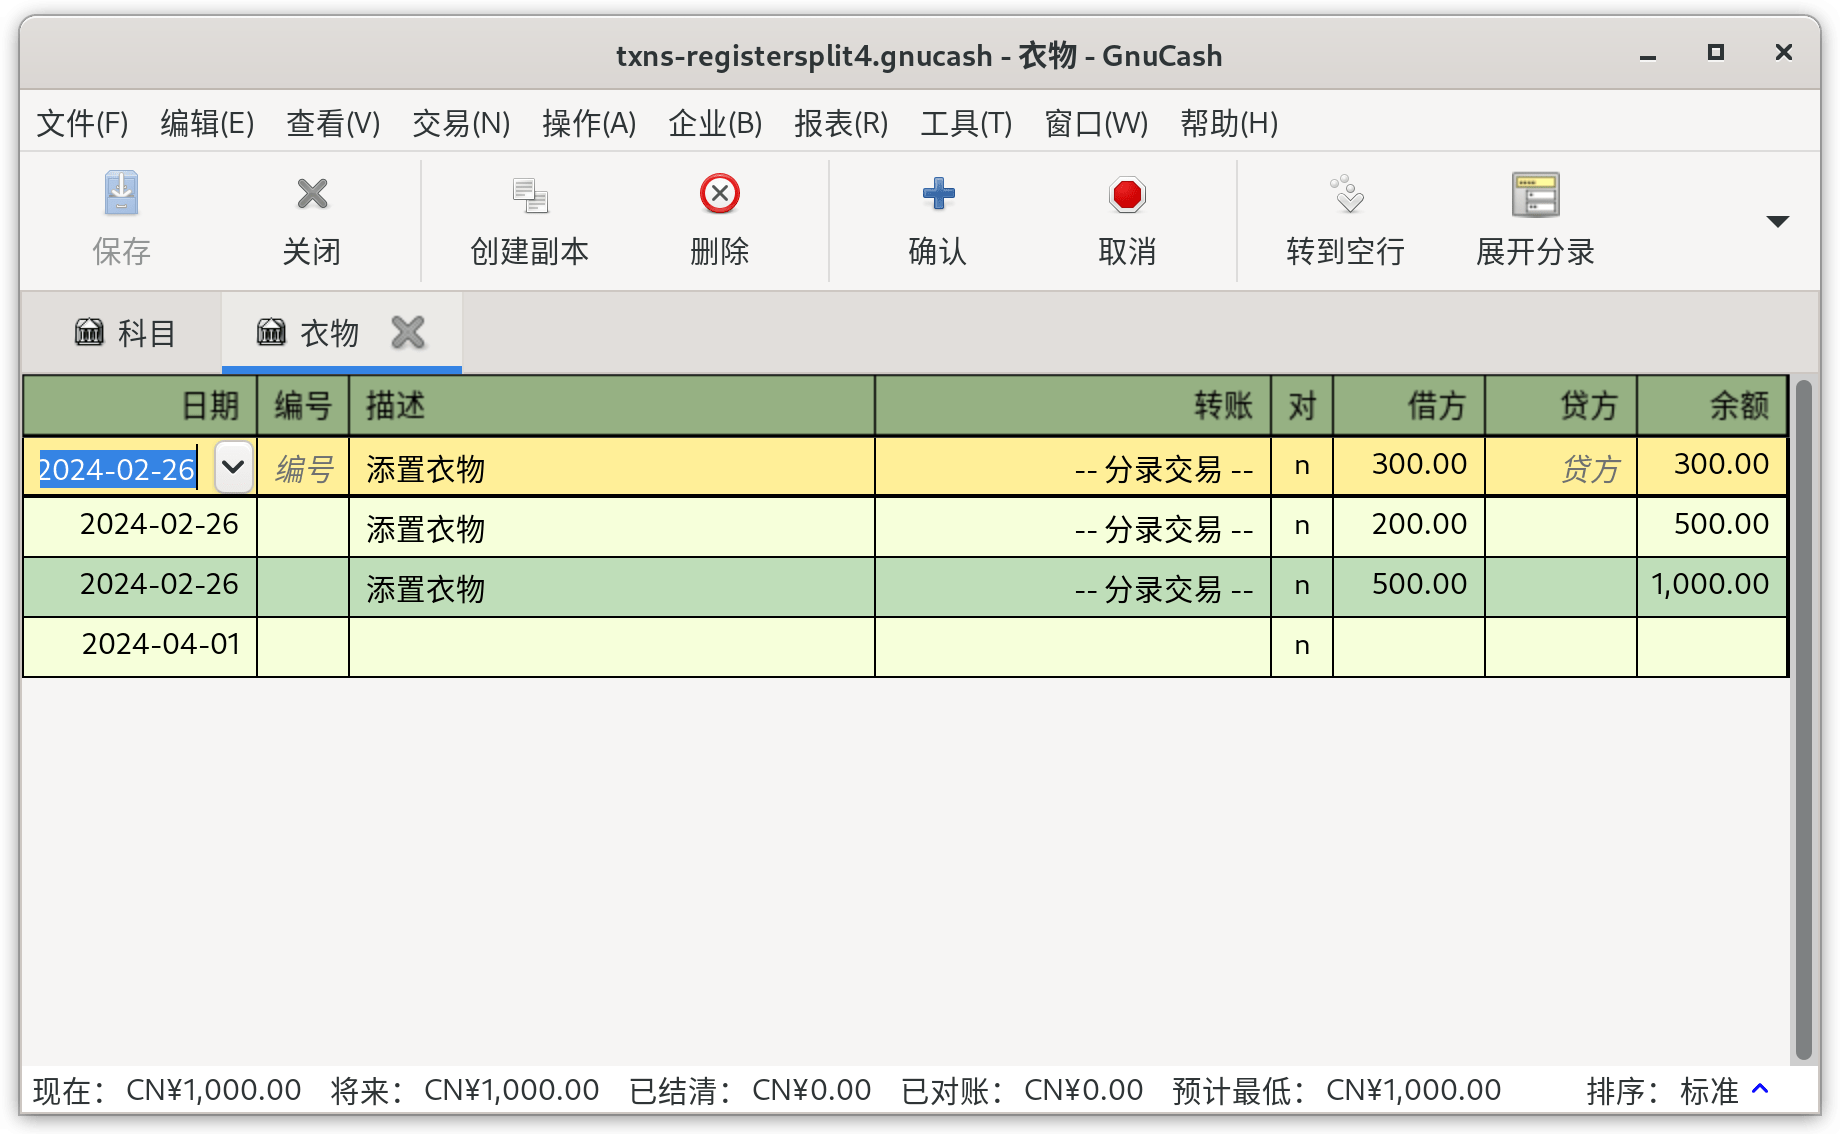Click the Save (保存) toolbar icon
1840x1134 pixels.
(x=121, y=194)
